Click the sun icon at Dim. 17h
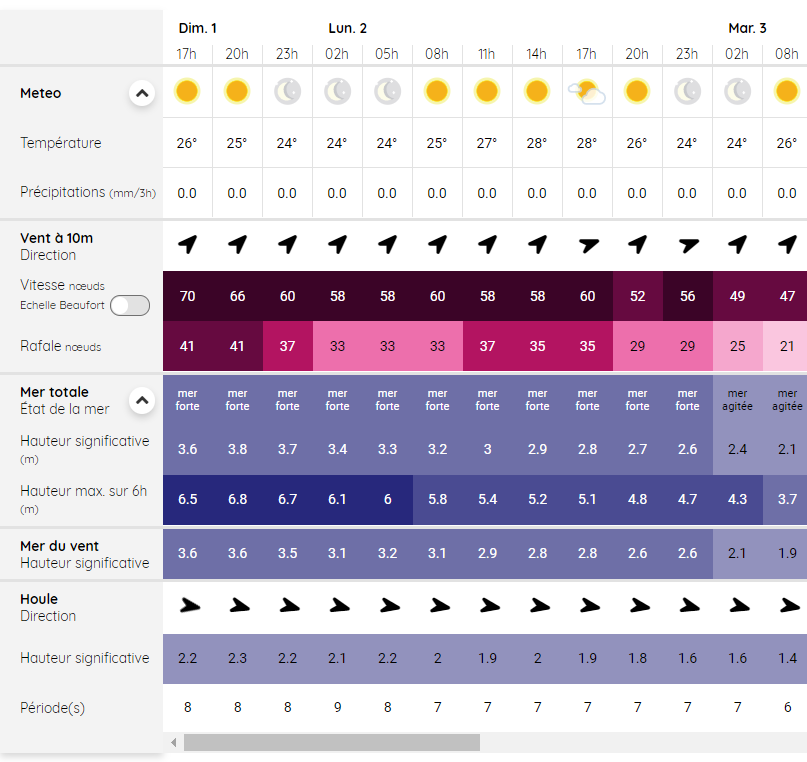807x762 pixels. (187, 91)
